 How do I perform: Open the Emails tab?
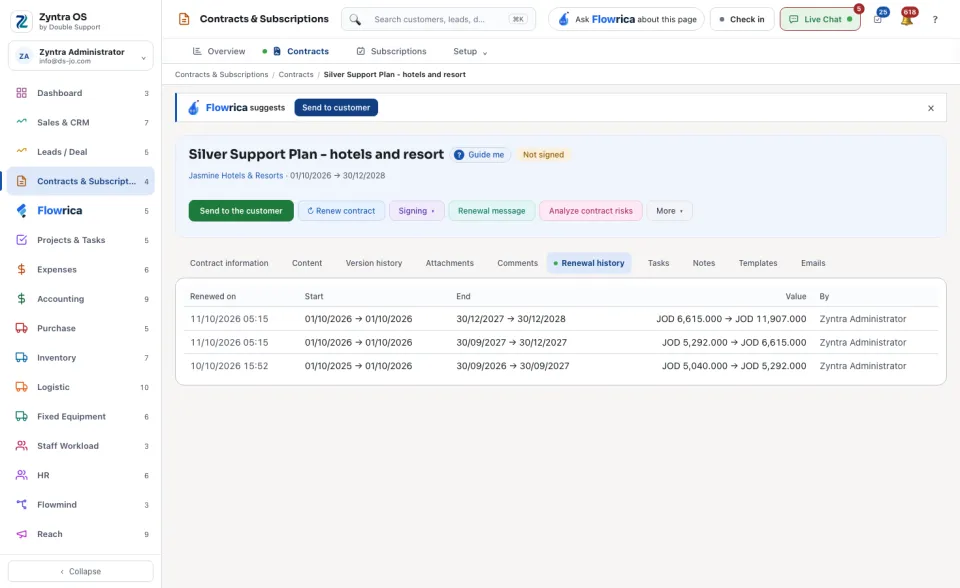coord(812,263)
